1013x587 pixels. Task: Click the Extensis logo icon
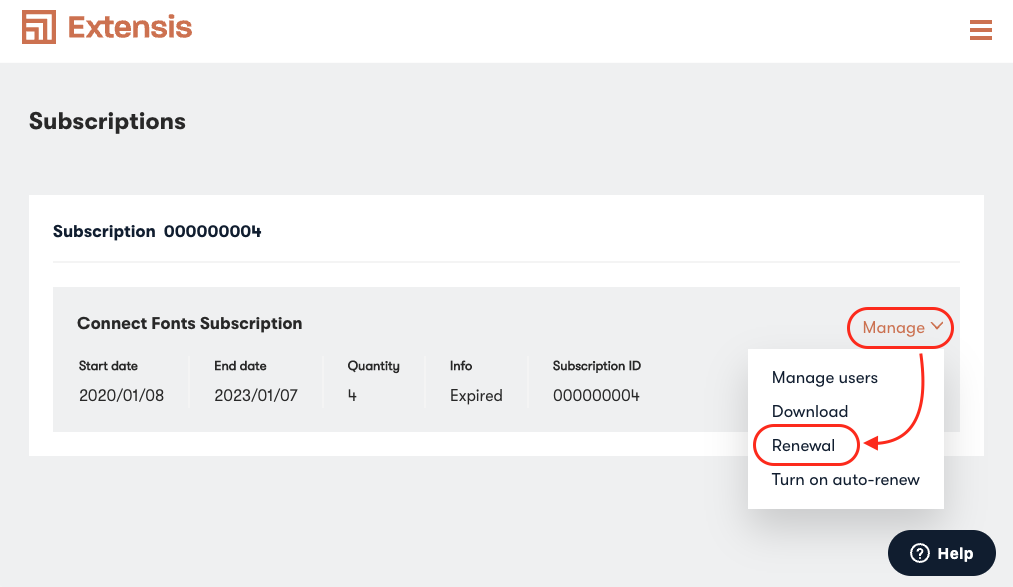click(x=39, y=27)
